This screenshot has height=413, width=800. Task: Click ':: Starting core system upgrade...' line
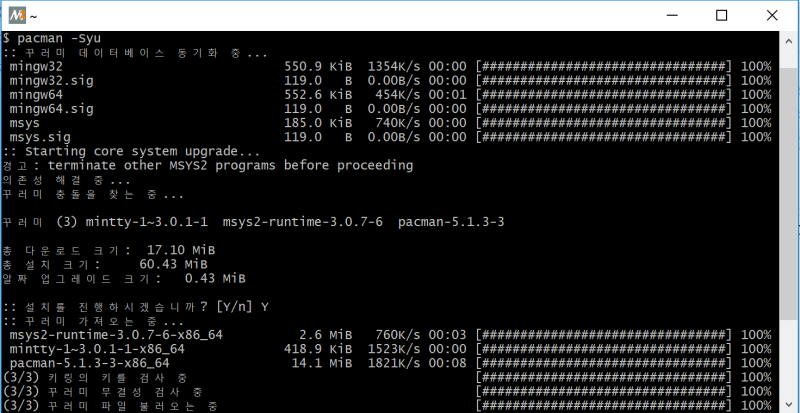click(131, 152)
